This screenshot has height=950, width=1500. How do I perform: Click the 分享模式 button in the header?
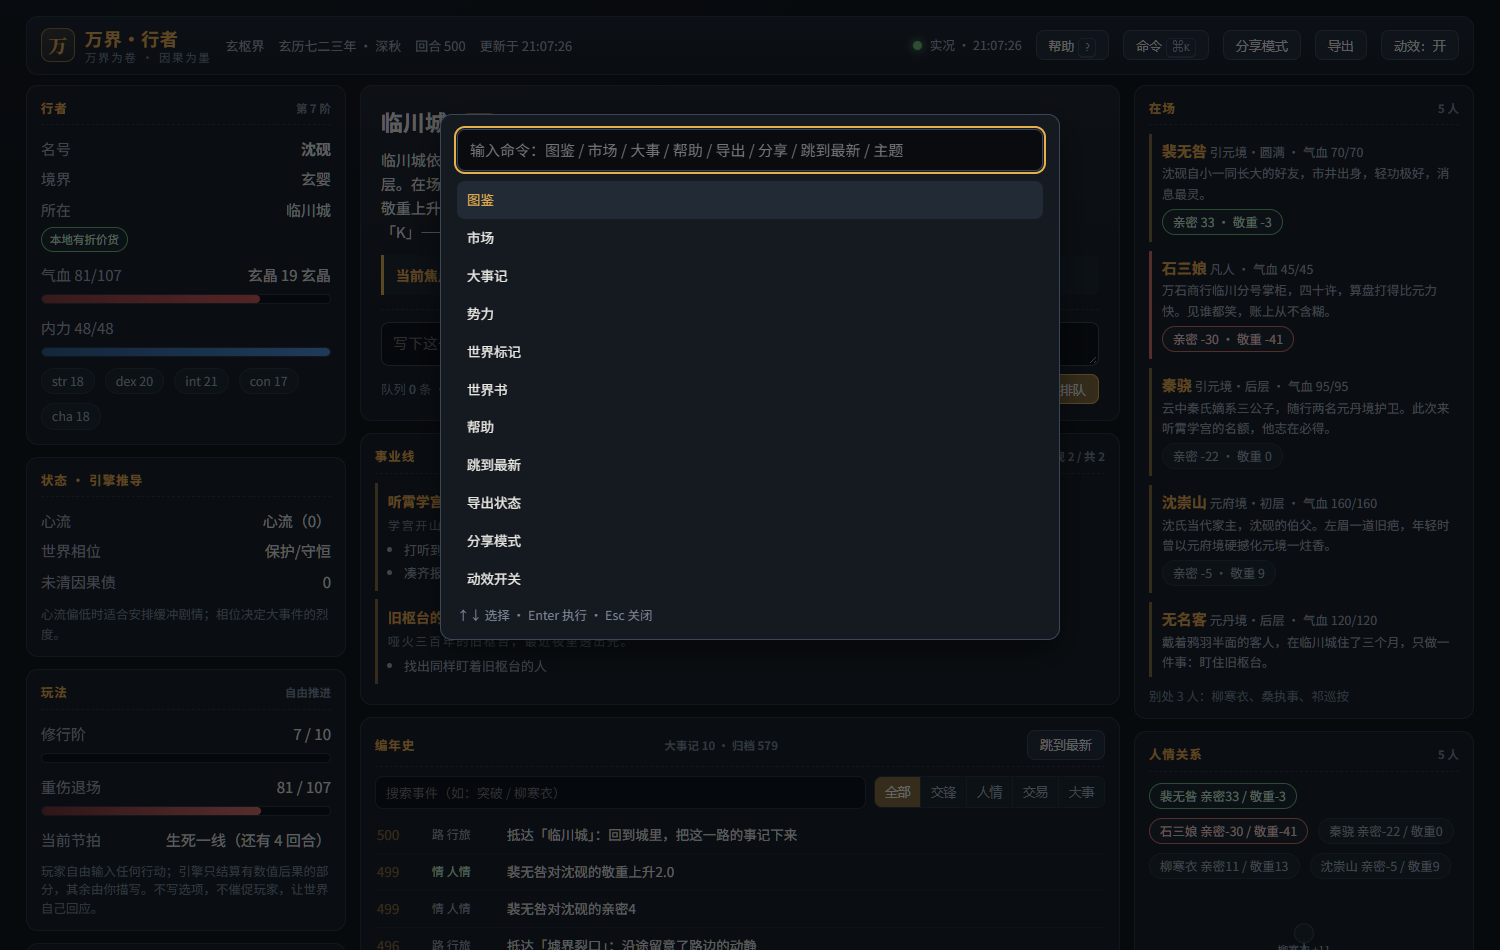[x=1261, y=46]
